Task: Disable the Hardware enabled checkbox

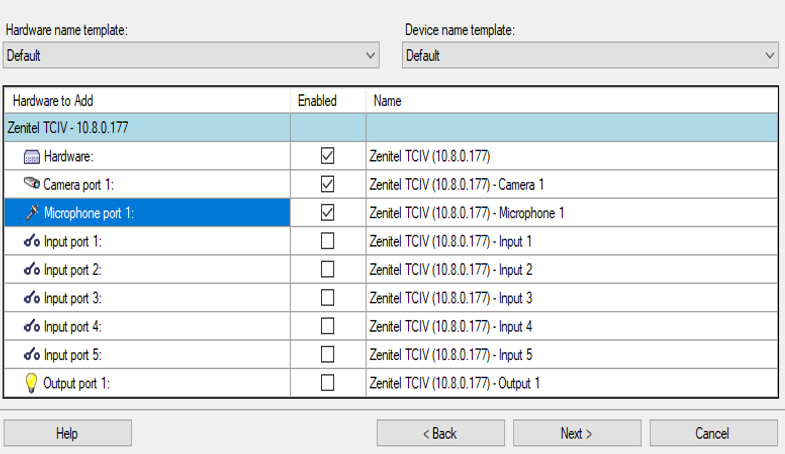Action: 327,156
